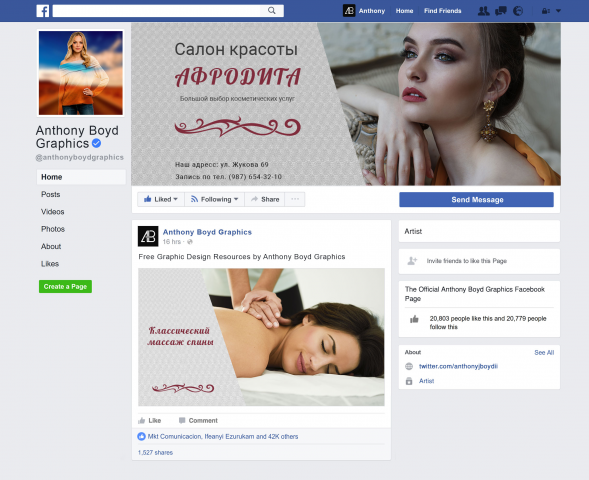Screen dimensions: 589x480
Task: Open the massage post image
Action: tap(261, 337)
